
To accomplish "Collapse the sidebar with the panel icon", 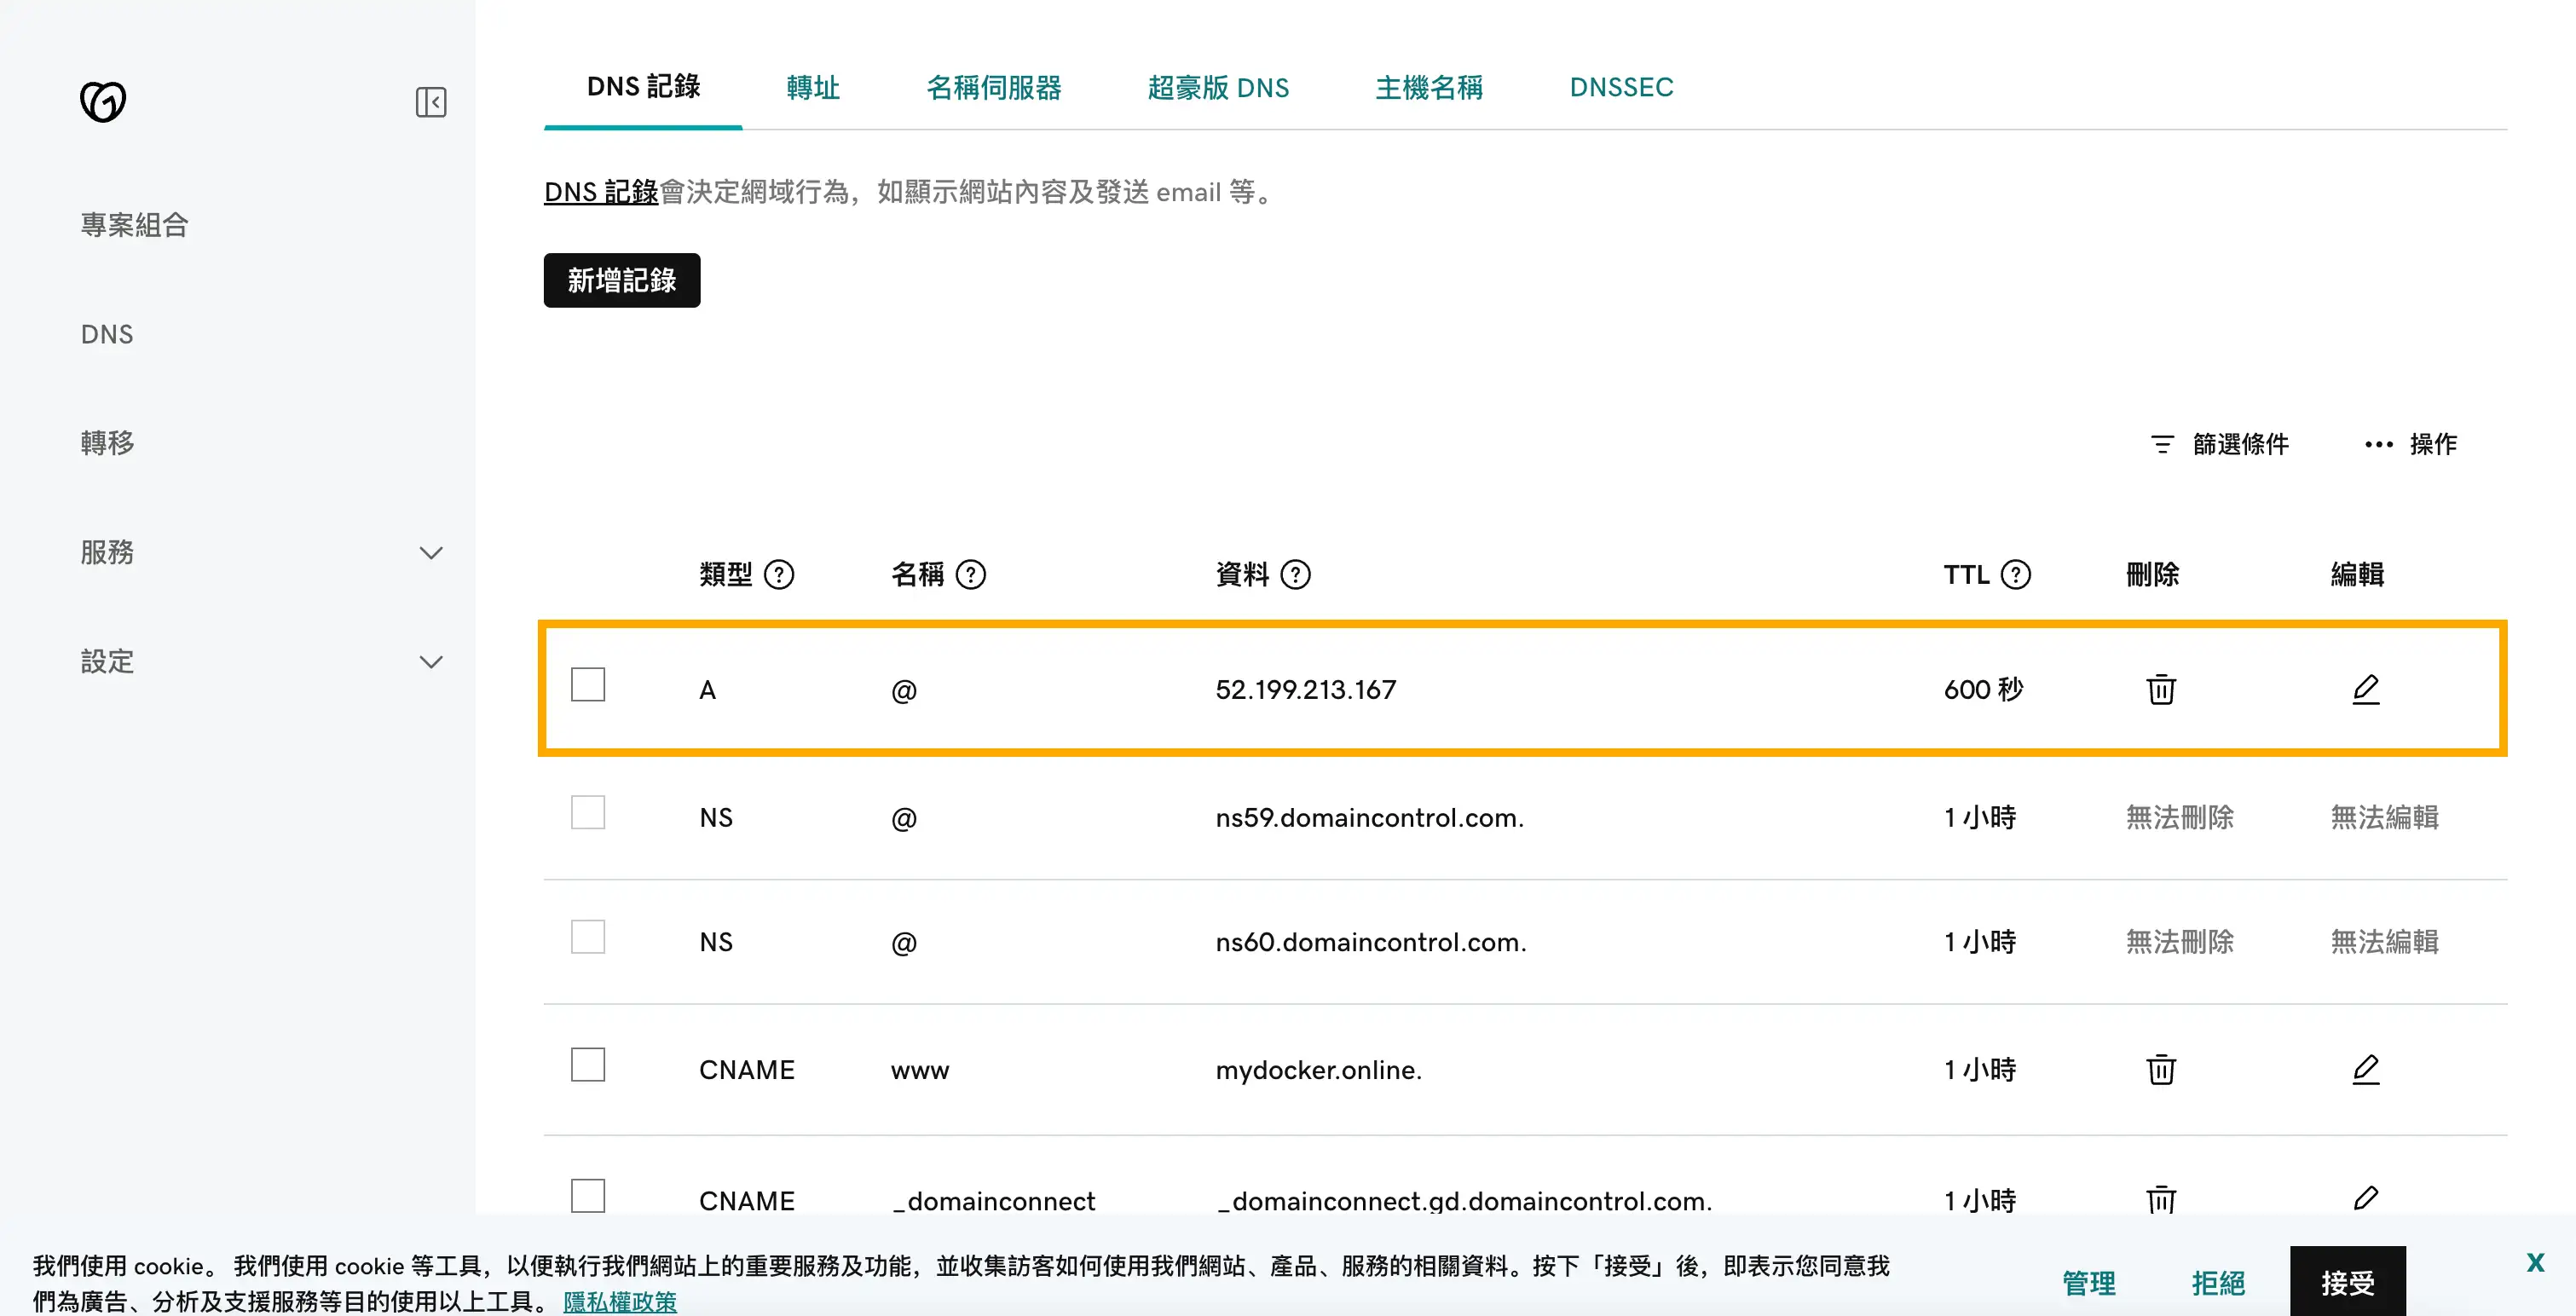I will [x=430, y=102].
